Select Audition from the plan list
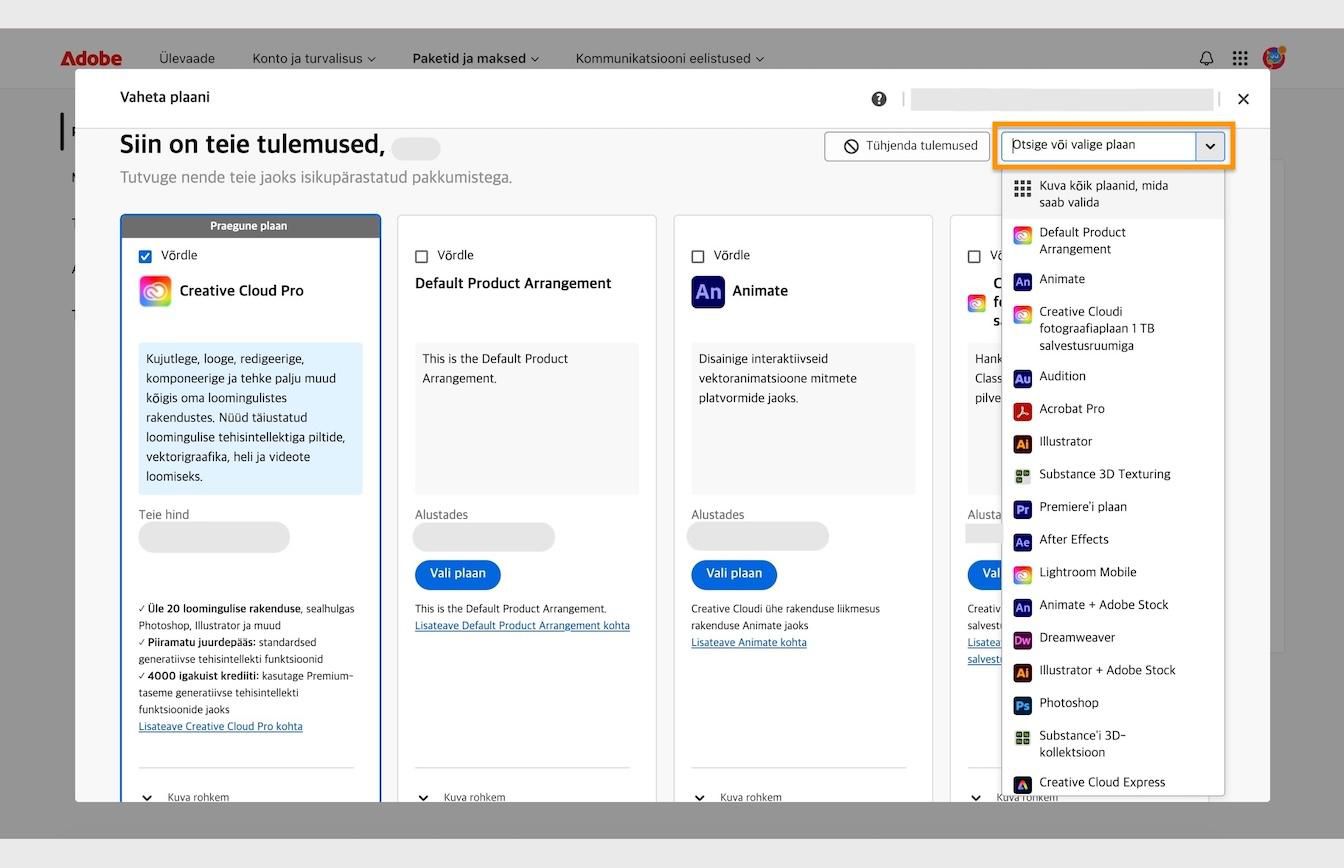The image size is (1344, 868). pos(1113,377)
